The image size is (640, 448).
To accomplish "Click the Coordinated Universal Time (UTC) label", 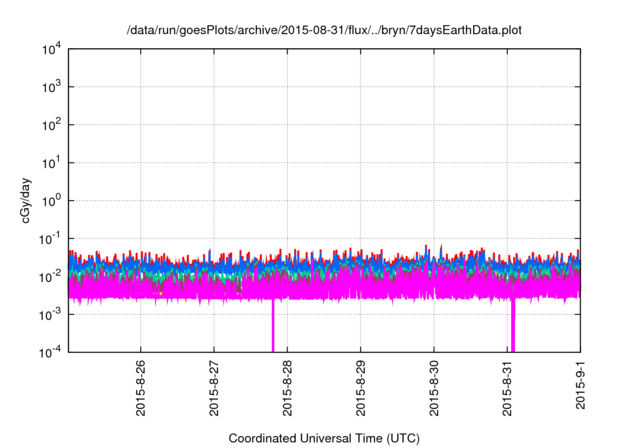I will click(324, 438).
